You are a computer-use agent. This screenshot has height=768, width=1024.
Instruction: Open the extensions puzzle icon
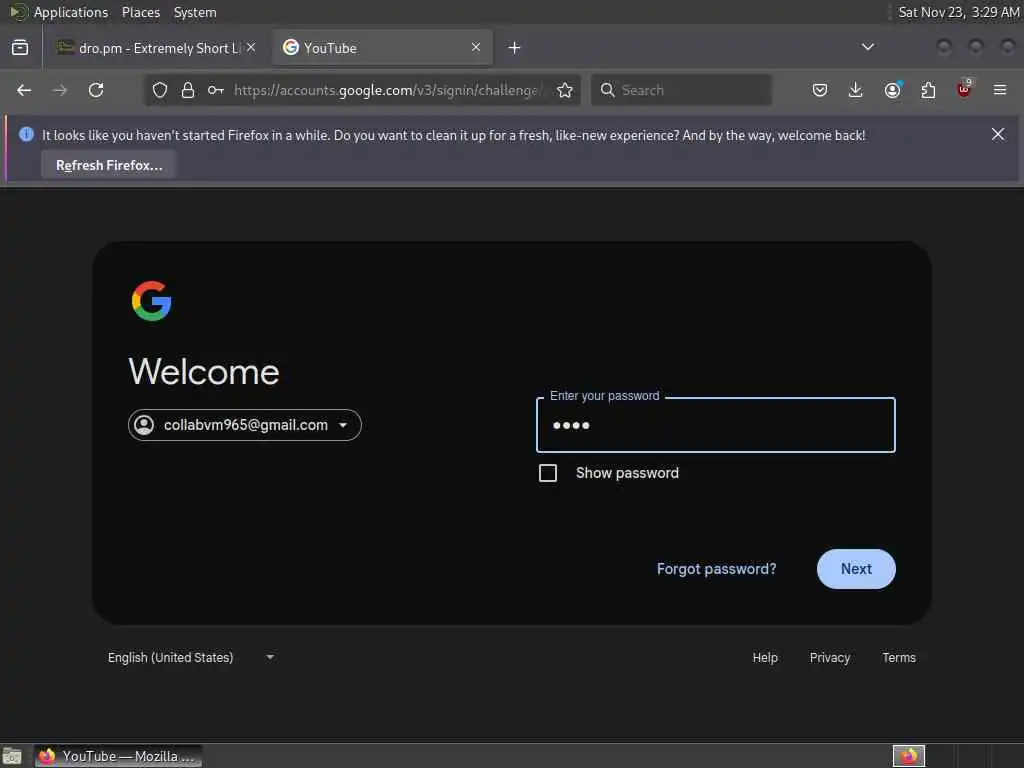click(x=928, y=90)
